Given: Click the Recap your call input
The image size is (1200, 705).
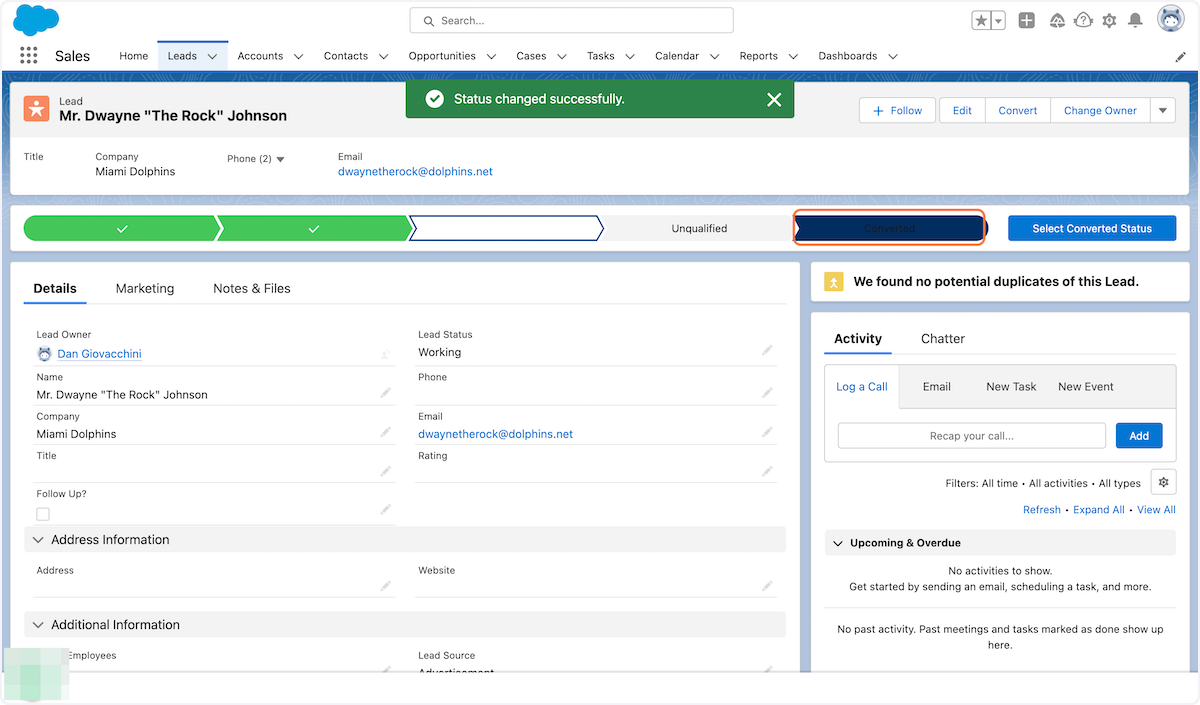Looking at the screenshot, I should (x=972, y=436).
